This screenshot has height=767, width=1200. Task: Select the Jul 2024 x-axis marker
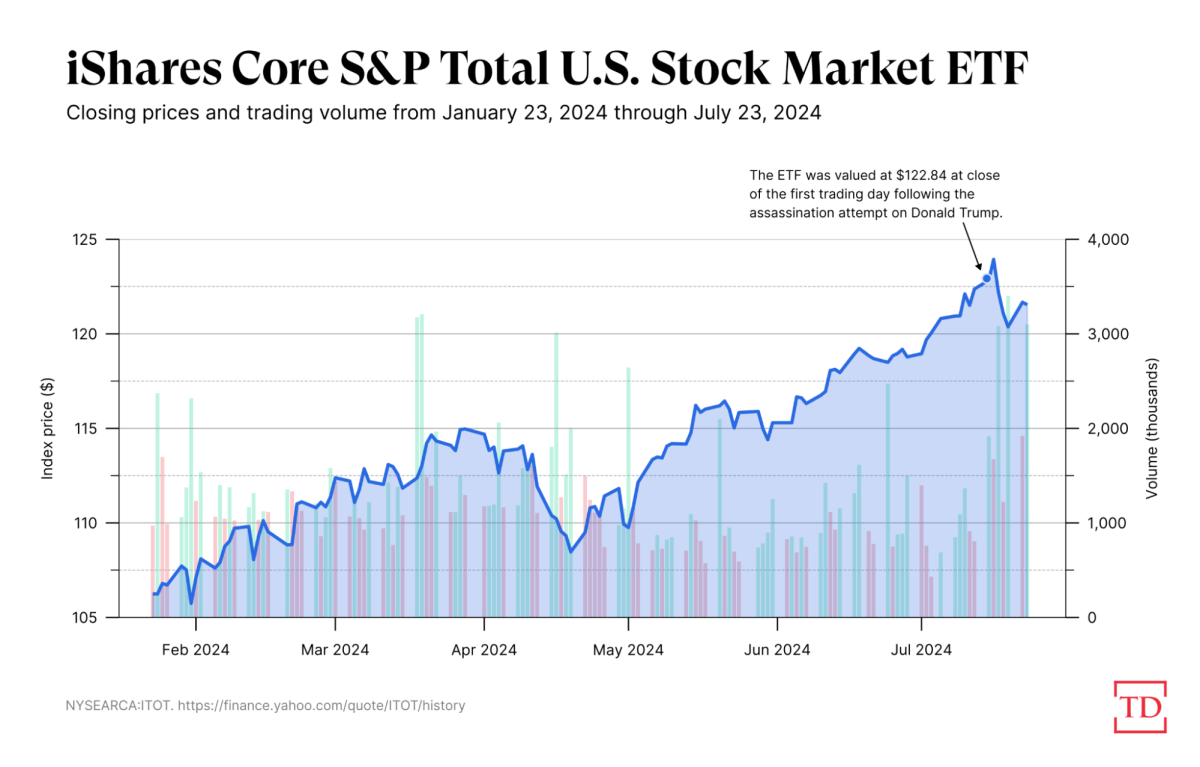point(920,649)
